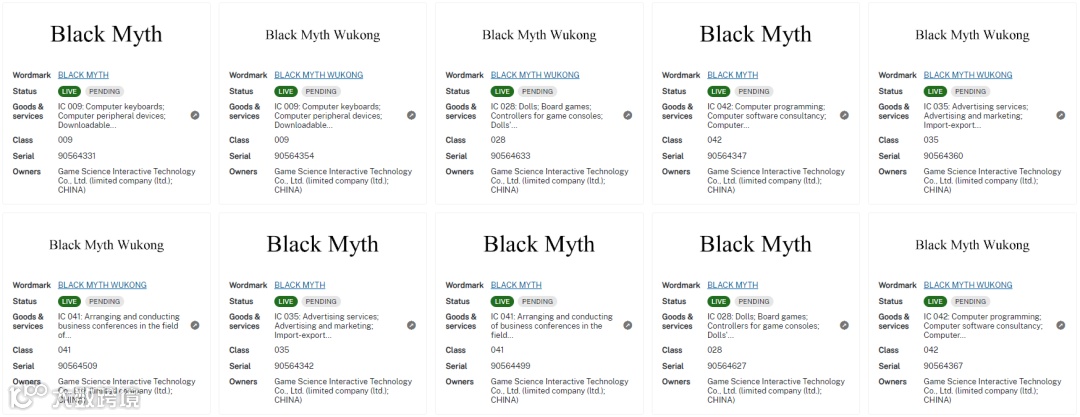Select serial number text 90564342
Viewport: 1080px width, 417px height.
294,367
